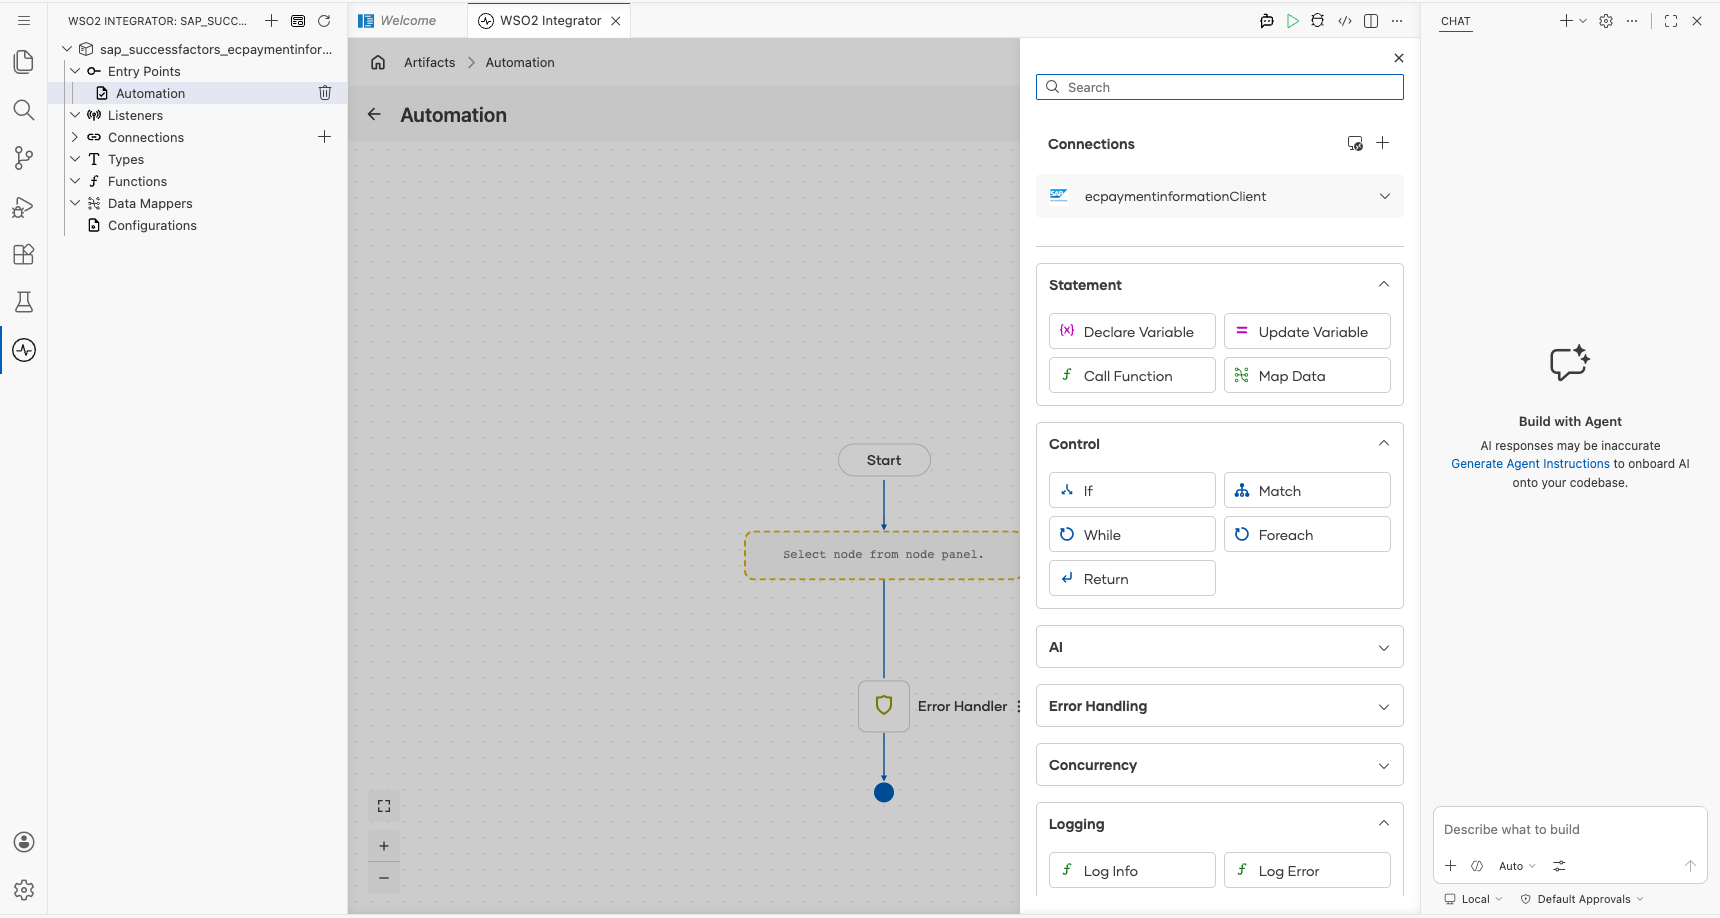Image resolution: width=1720 pixels, height=918 pixels.
Task: Expand the Error Handling section
Action: coord(1384,707)
